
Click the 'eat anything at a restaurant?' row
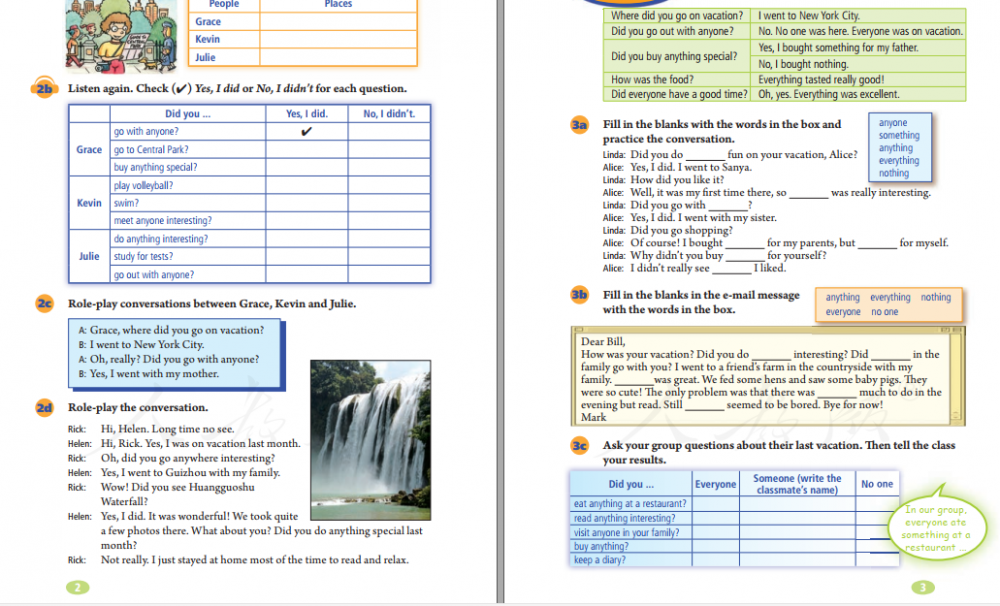point(734,504)
